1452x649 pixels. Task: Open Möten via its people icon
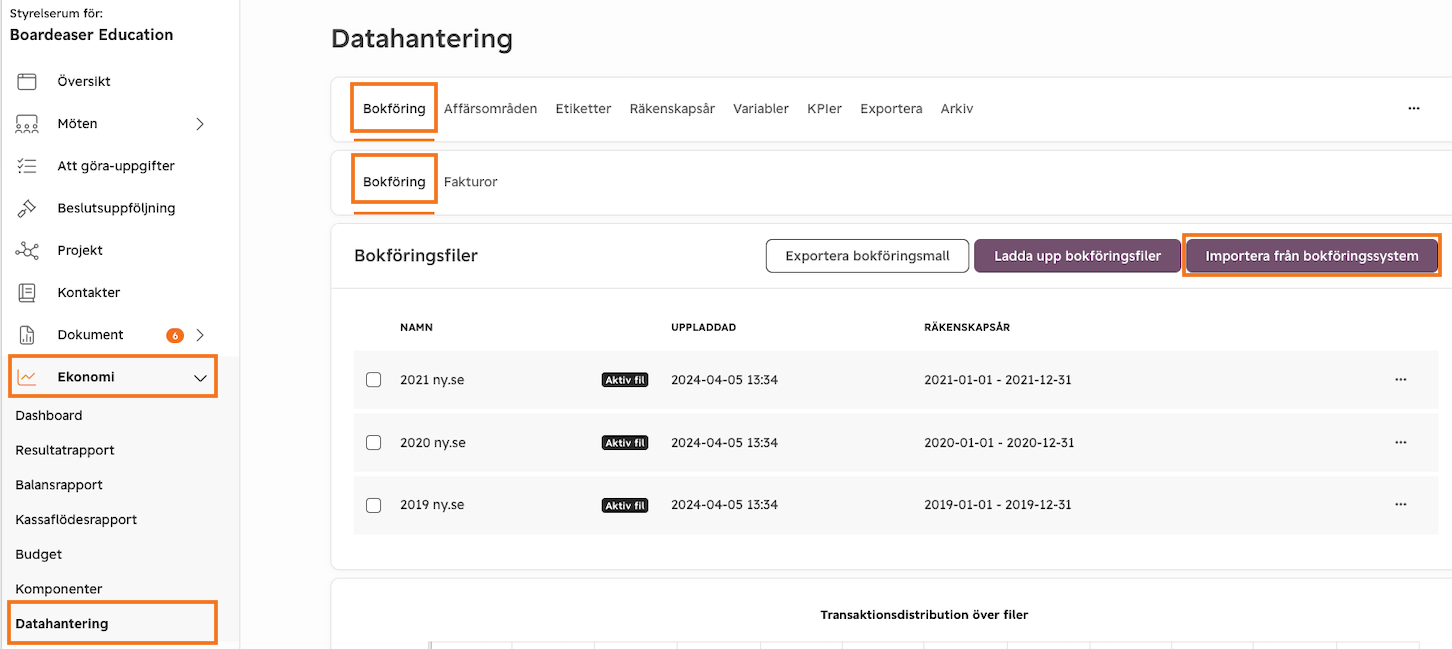(27, 123)
